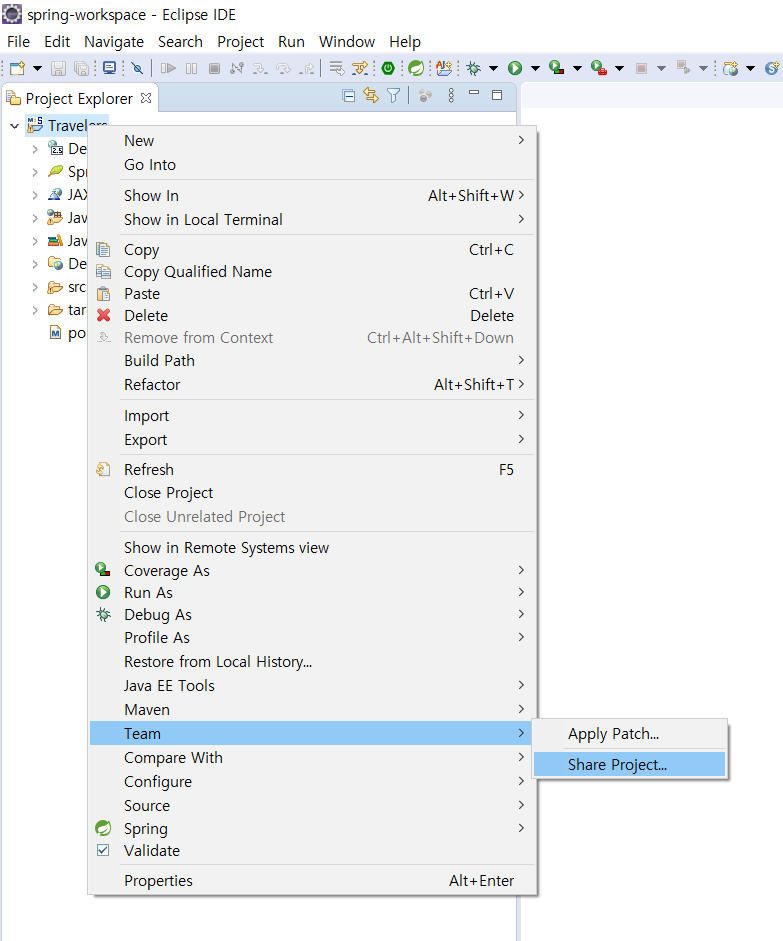The height and width of the screenshot is (941, 783).
Task: Open the Help menu
Action: [x=405, y=42]
